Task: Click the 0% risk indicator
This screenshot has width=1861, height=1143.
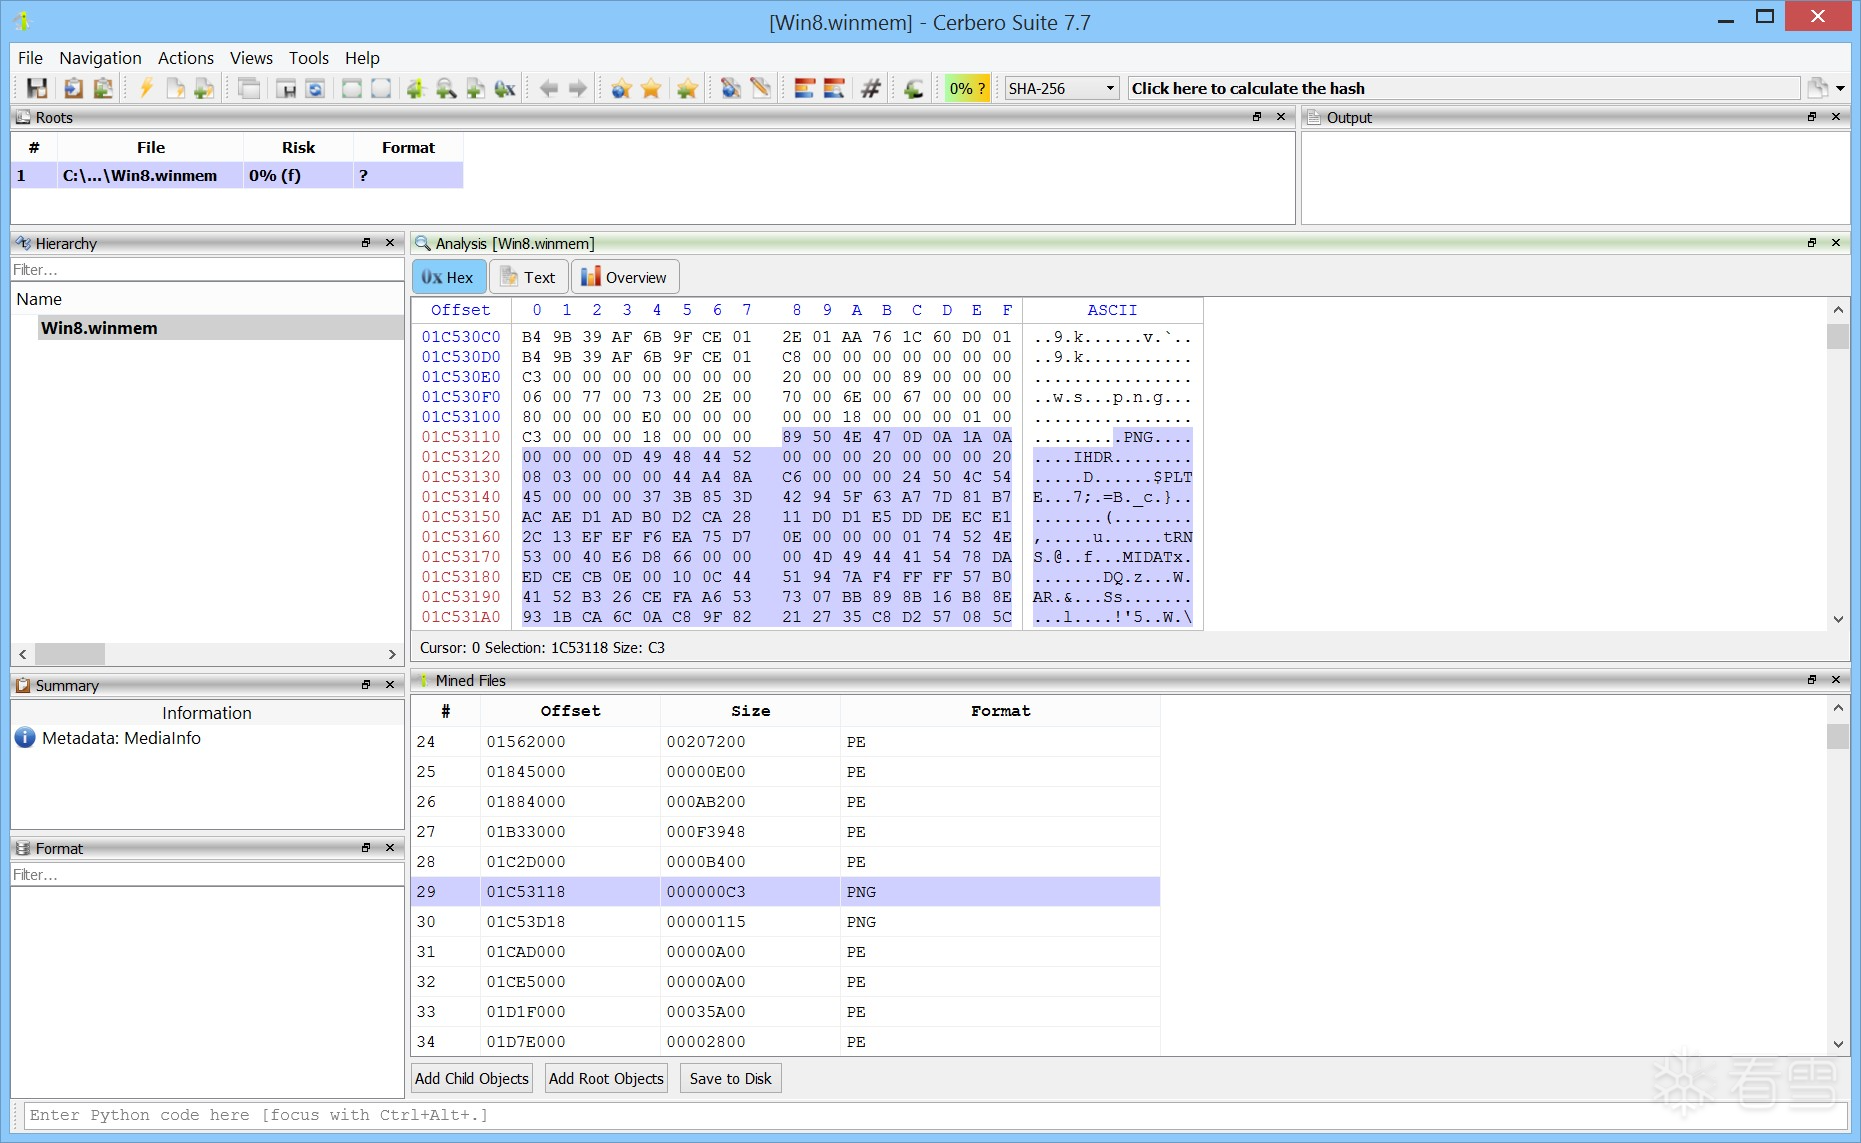Action: [x=967, y=88]
